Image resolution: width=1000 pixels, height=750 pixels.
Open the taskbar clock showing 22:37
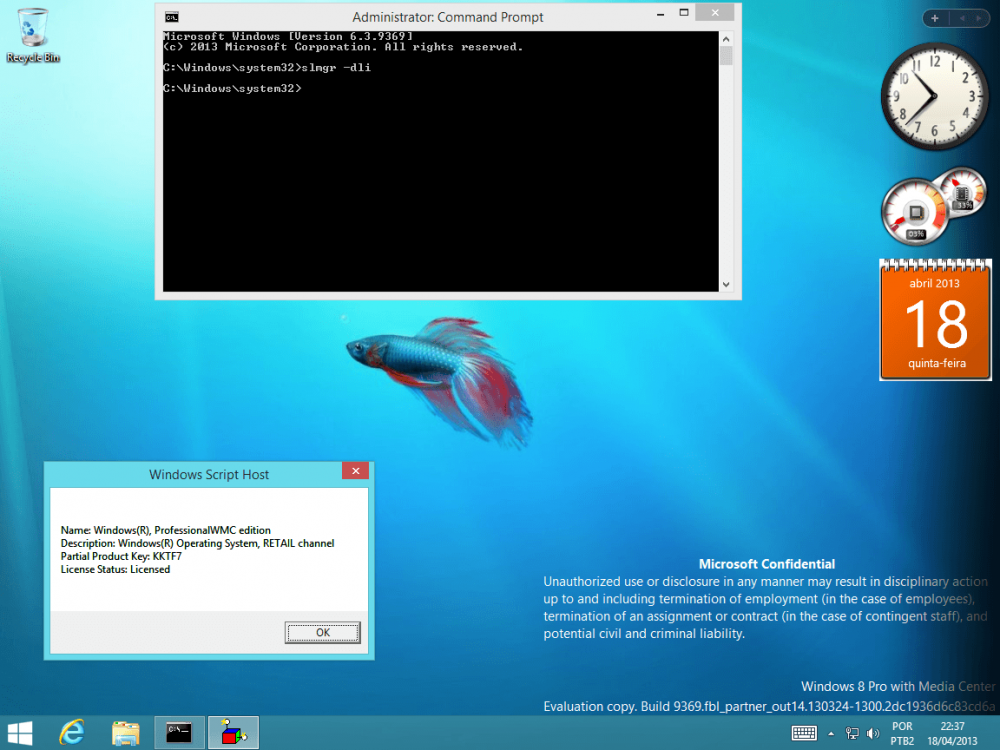click(952, 733)
